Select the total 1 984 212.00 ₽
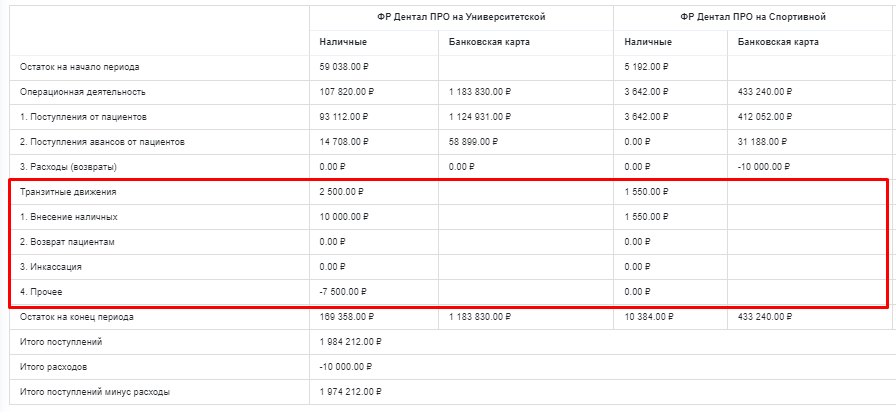Viewport: 896px width, 412px height. [x=350, y=342]
